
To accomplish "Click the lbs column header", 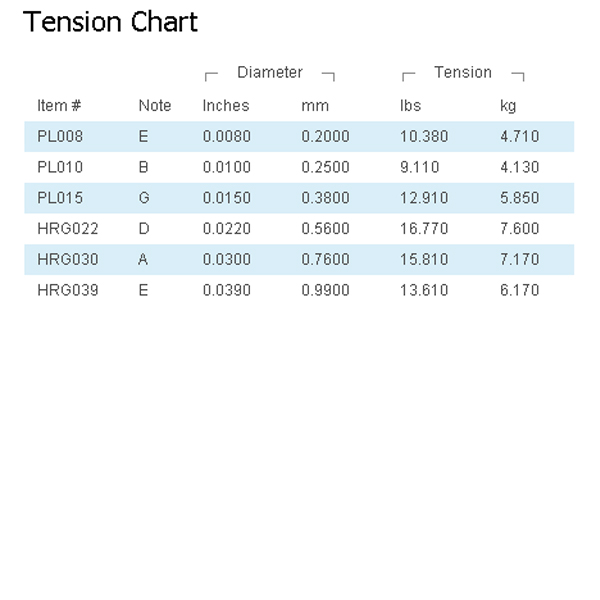I will coord(411,105).
